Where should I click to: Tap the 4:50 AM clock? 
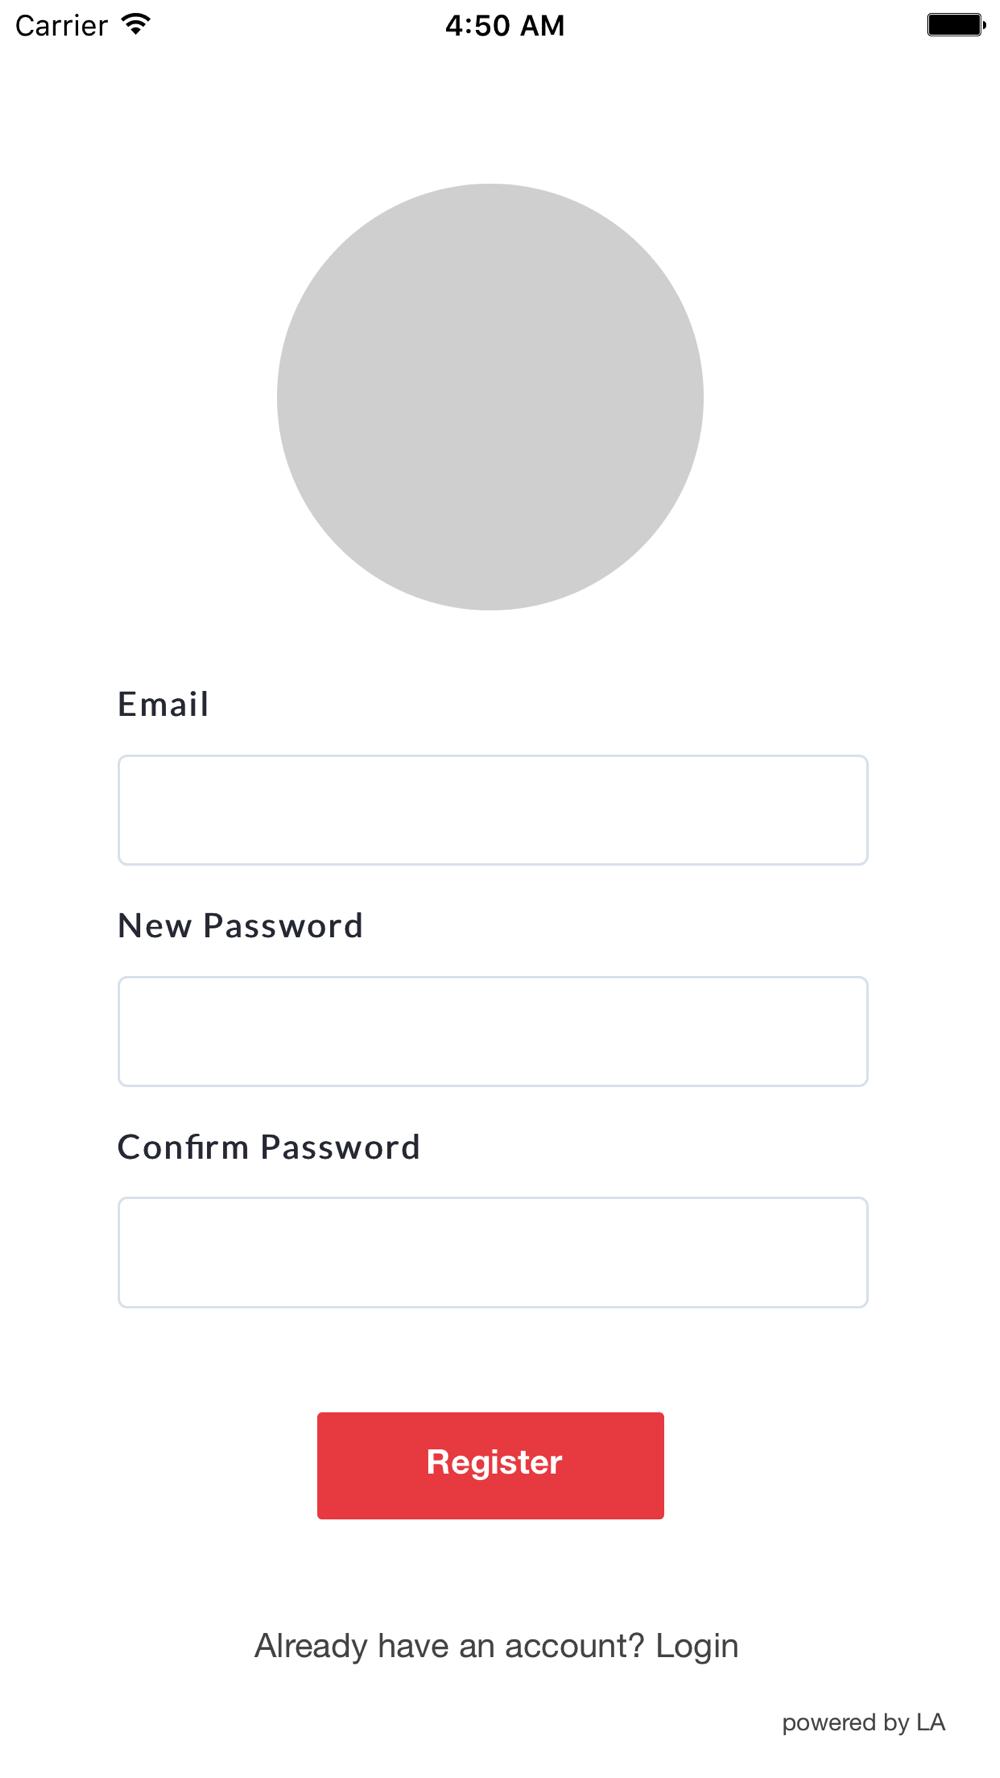click(505, 26)
